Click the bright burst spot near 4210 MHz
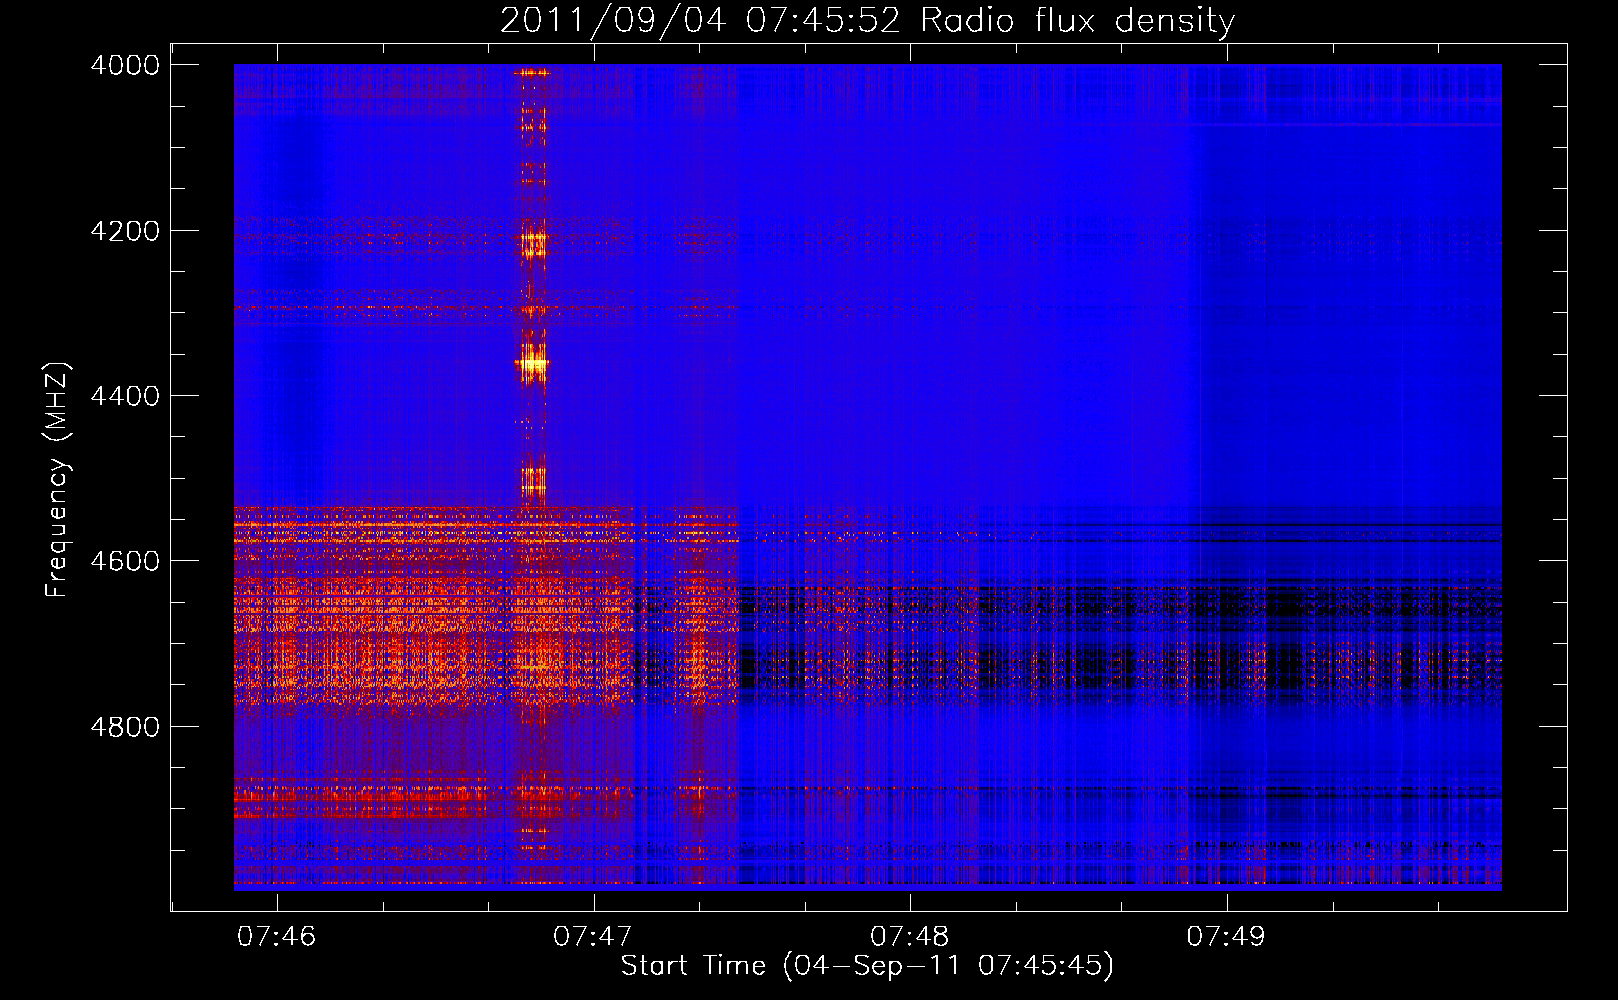The width and height of the screenshot is (1618, 1000). pos(533,243)
